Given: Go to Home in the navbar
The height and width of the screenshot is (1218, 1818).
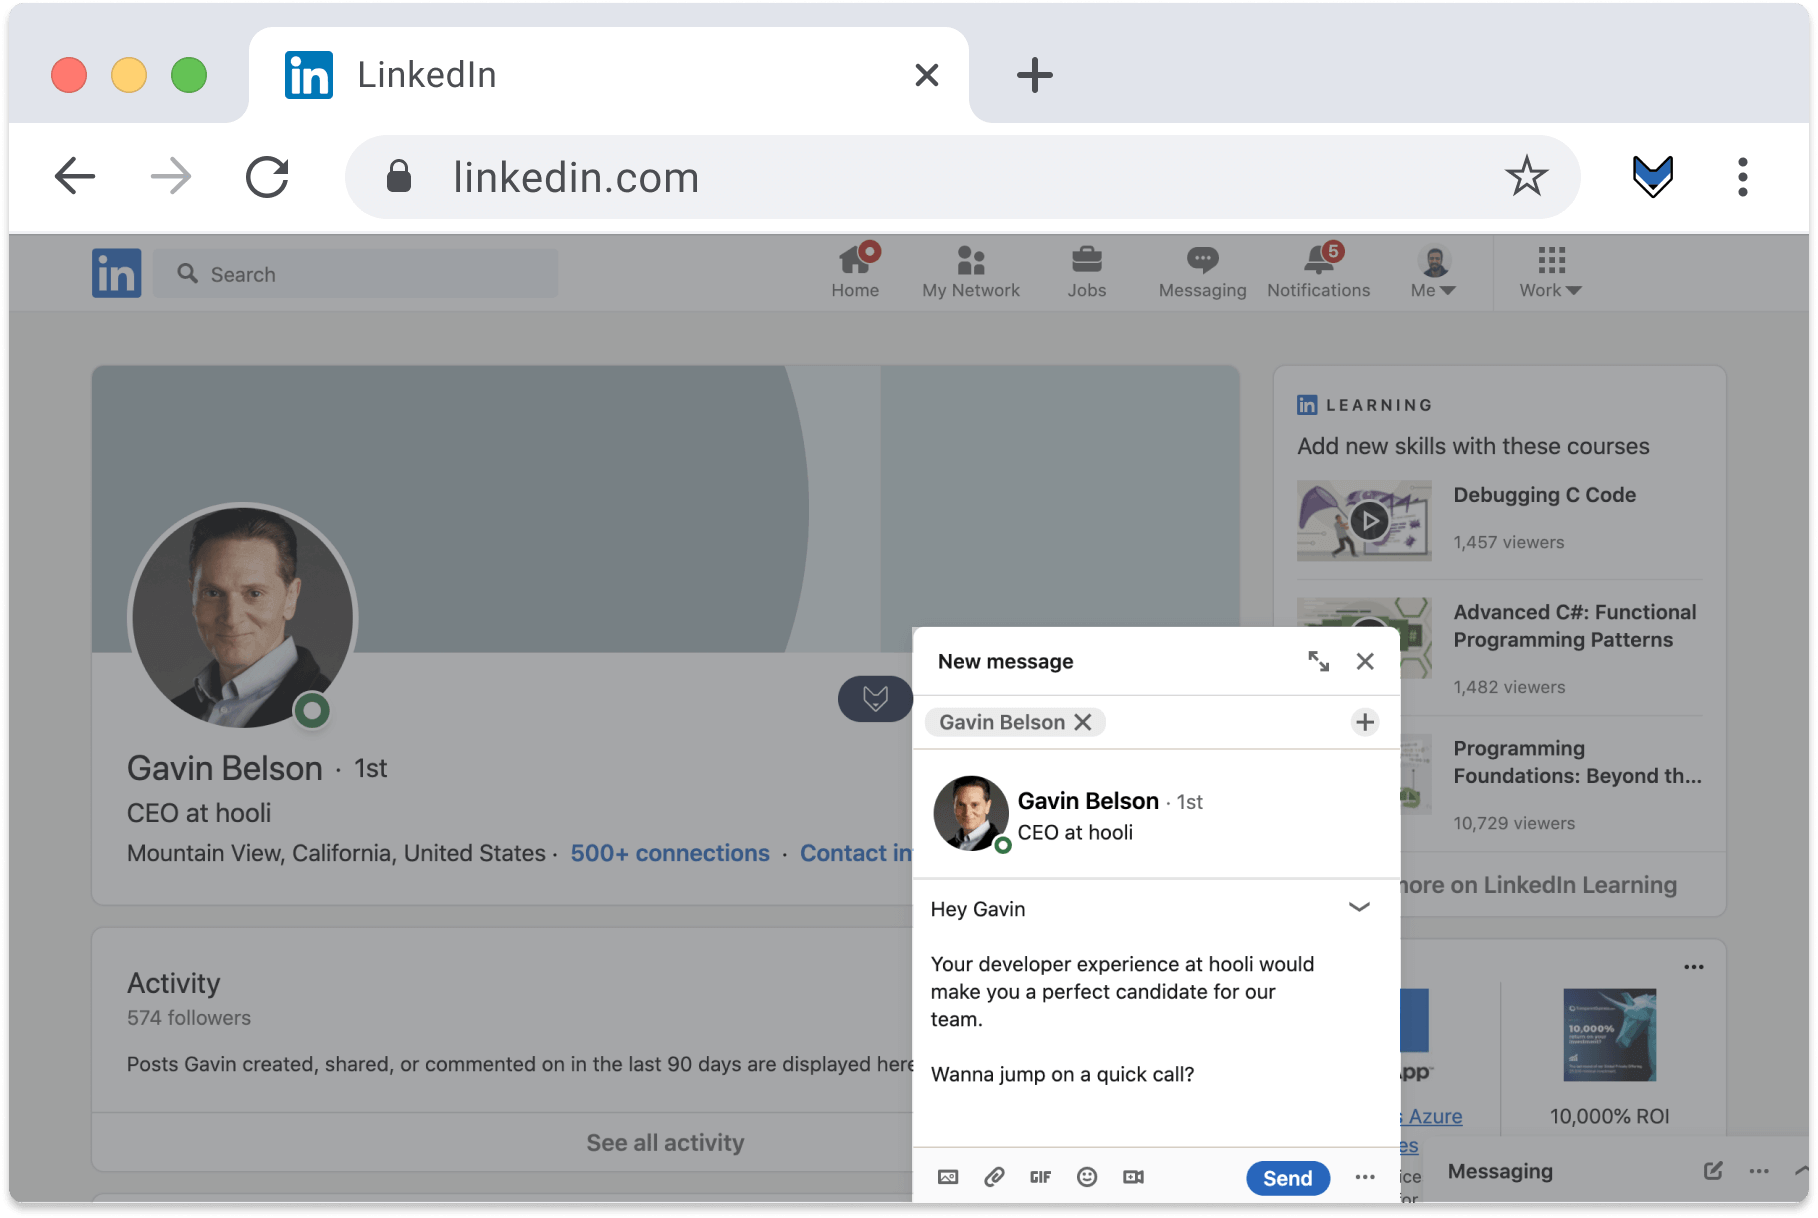Looking at the screenshot, I should [855, 271].
